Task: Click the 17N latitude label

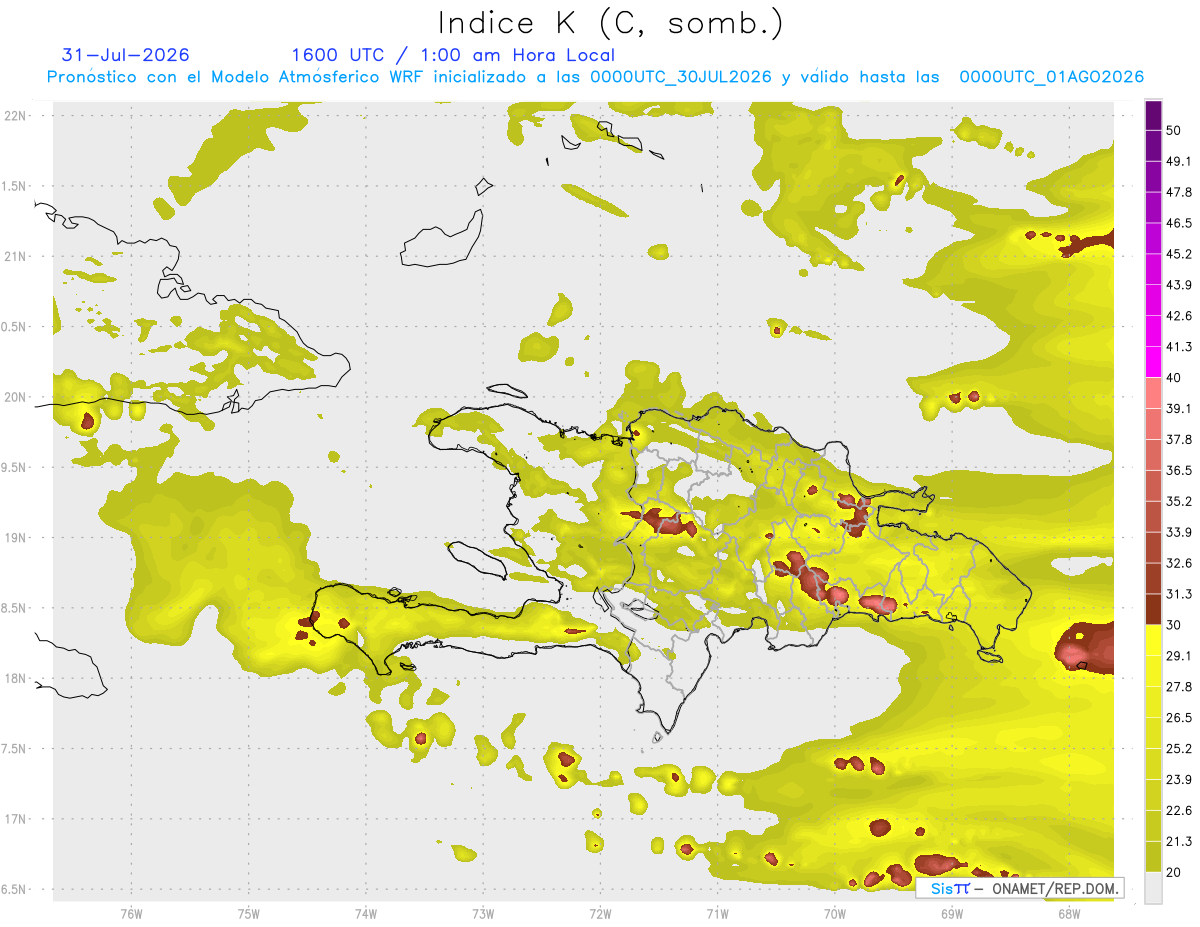Action: click(x=17, y=819)
